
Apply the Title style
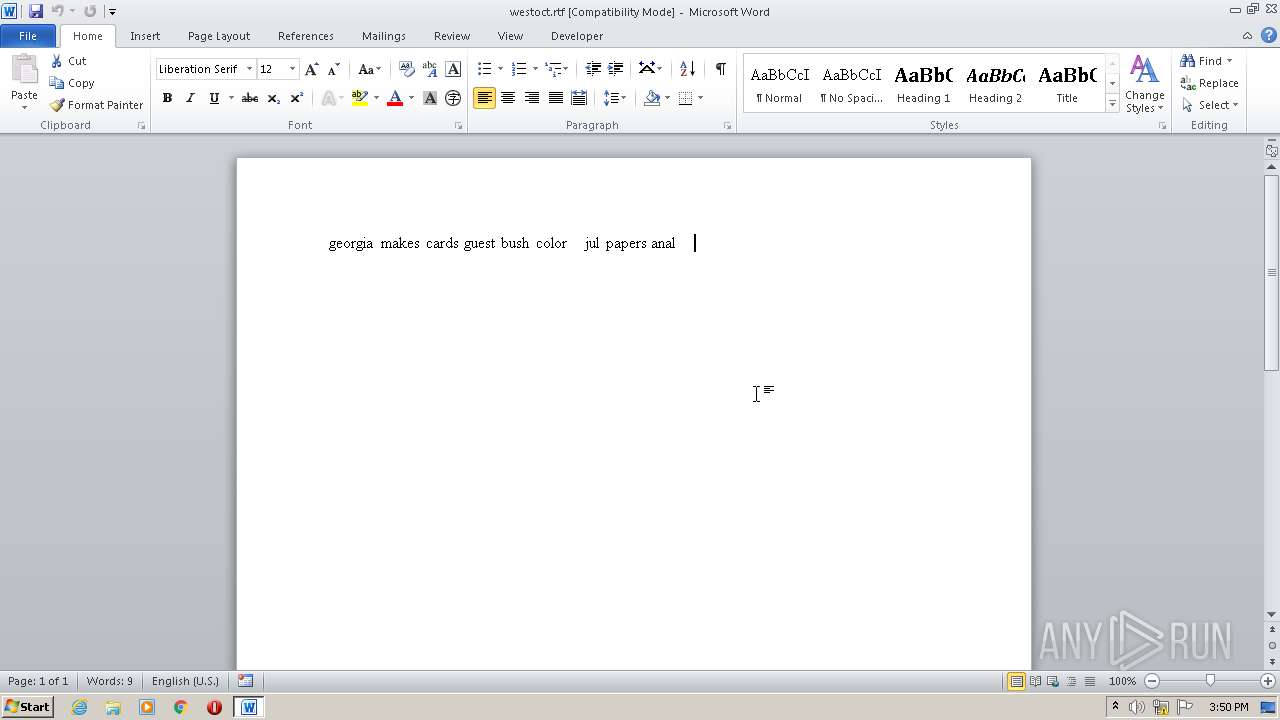point(1067,84)
